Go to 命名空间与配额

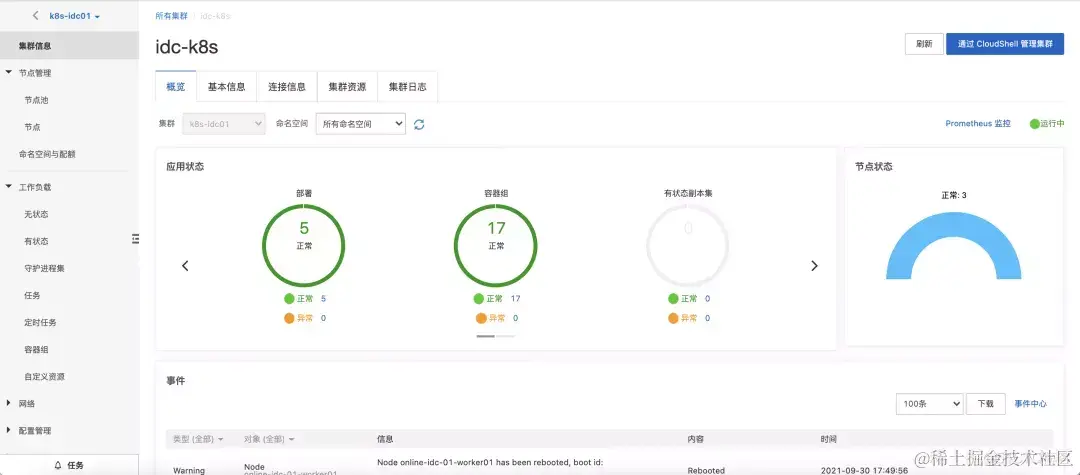coord(47,154)
